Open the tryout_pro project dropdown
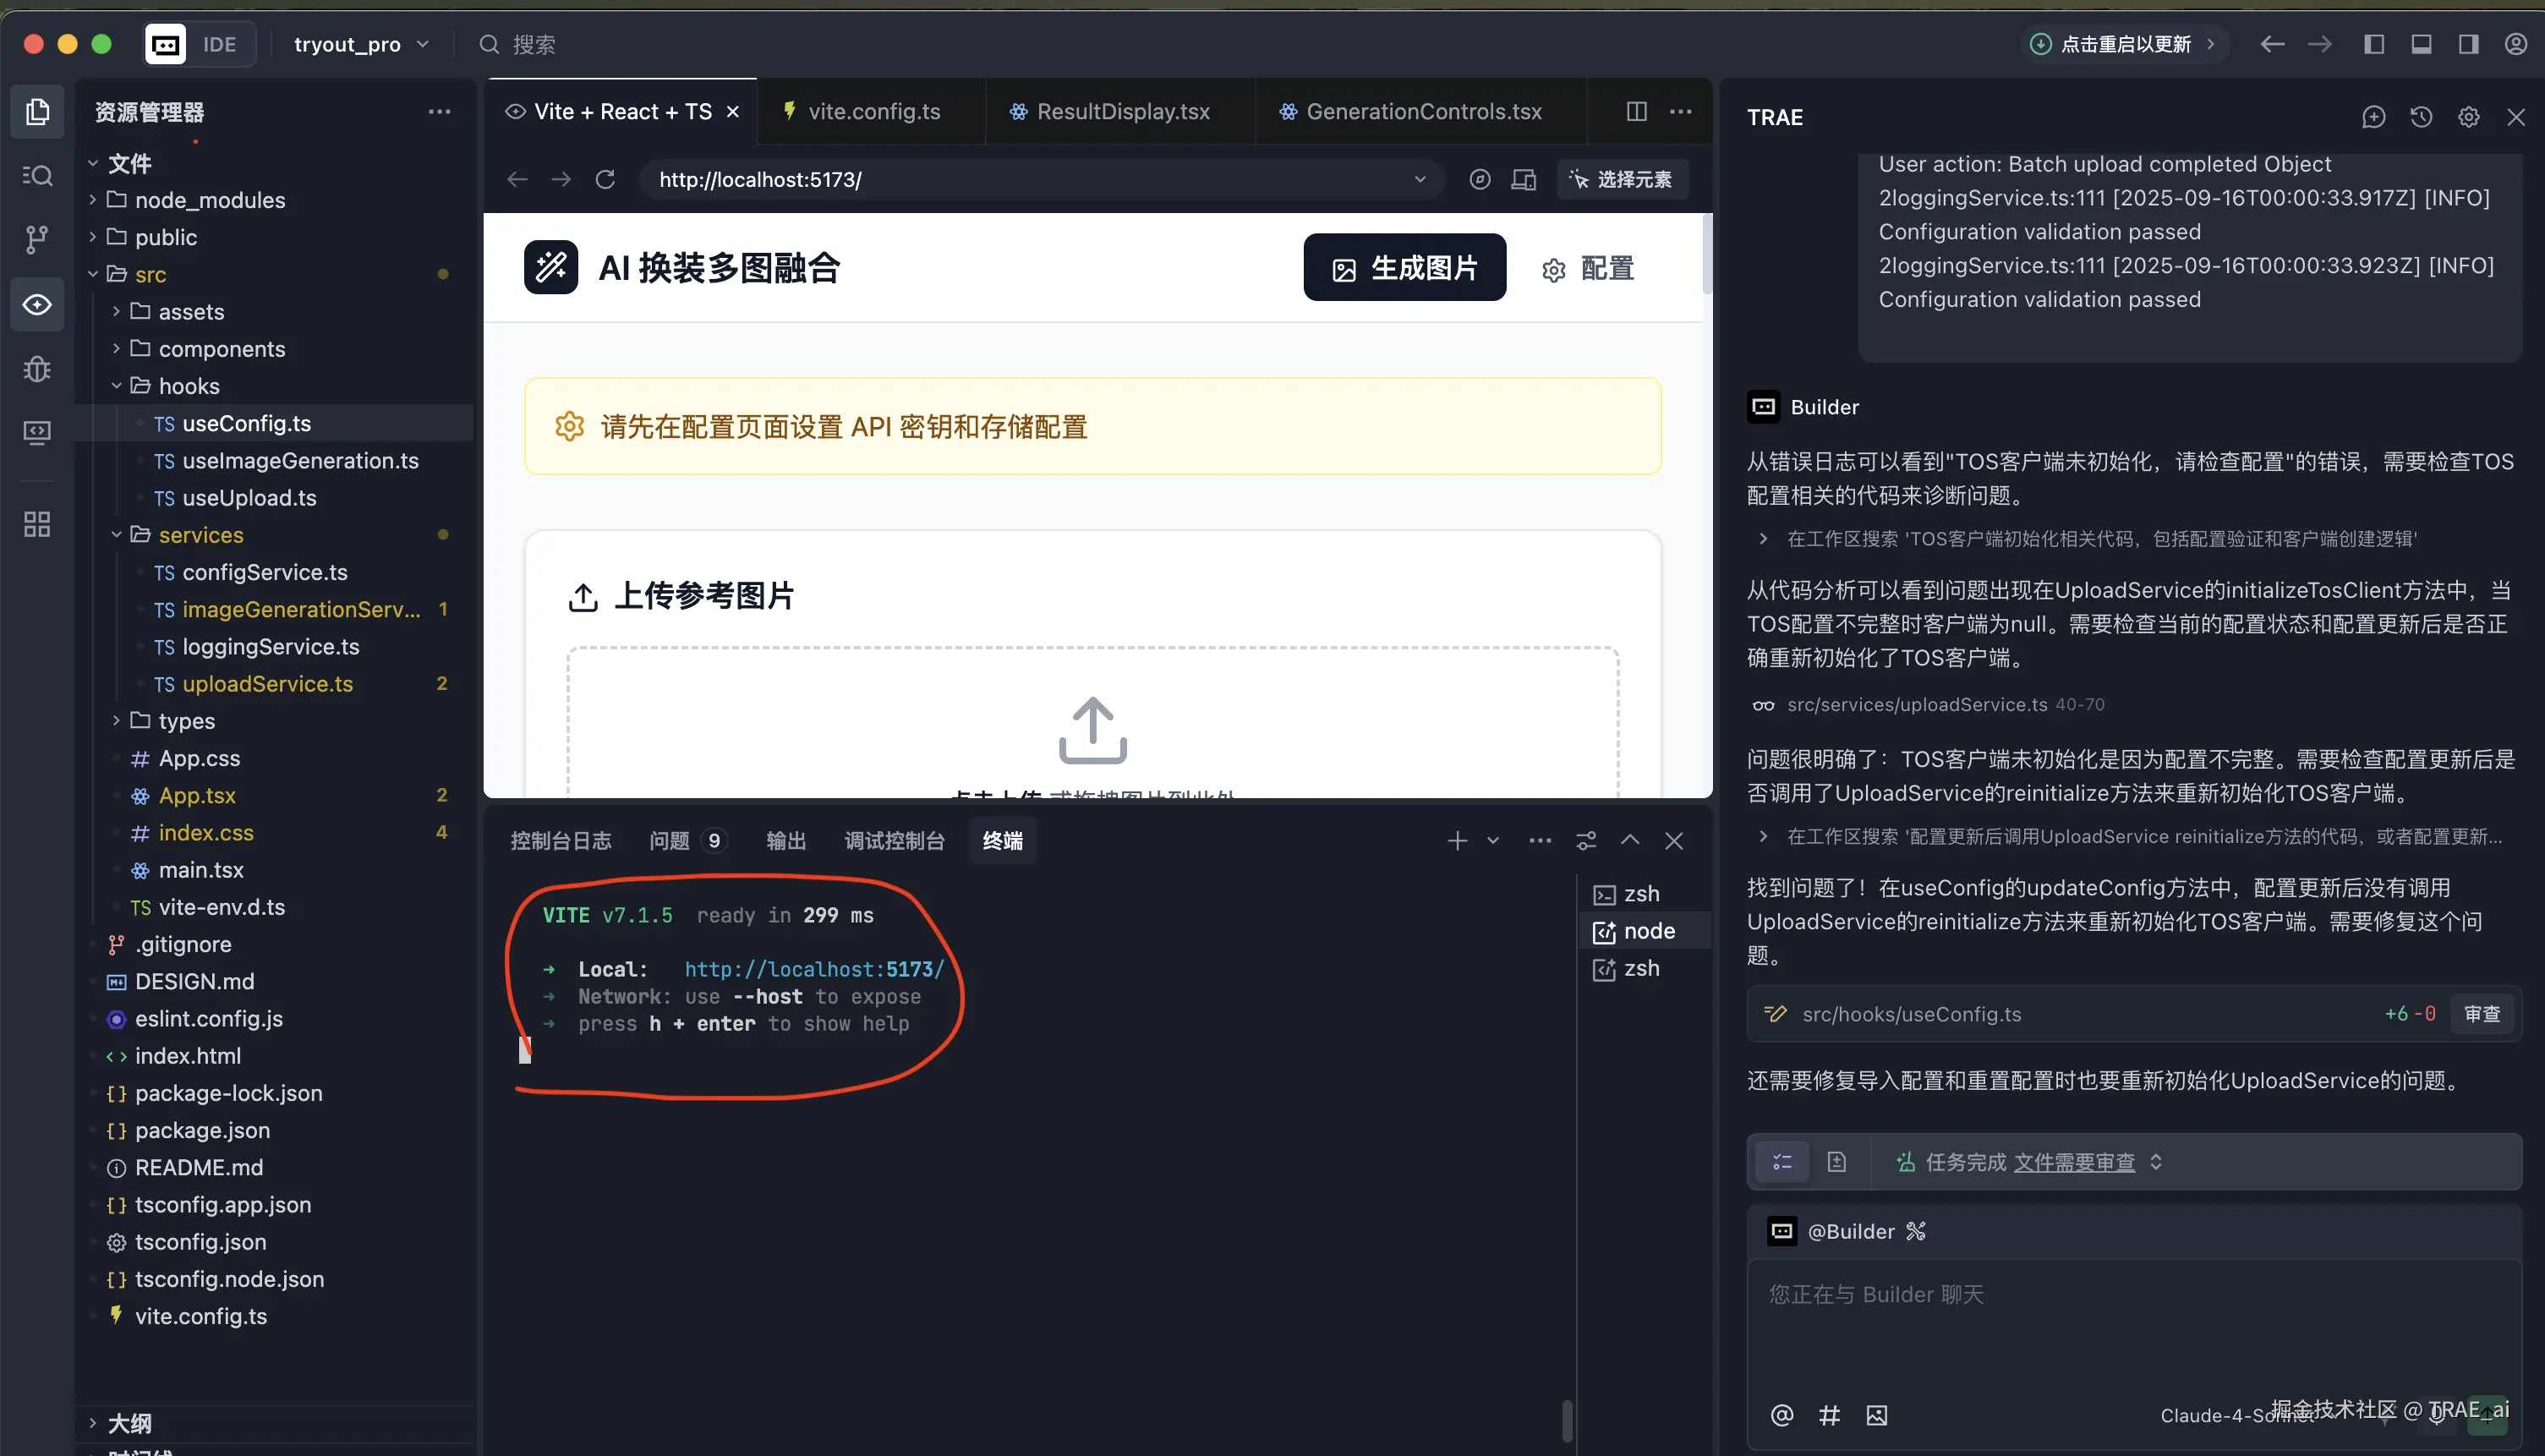 [x=360, y=44]
